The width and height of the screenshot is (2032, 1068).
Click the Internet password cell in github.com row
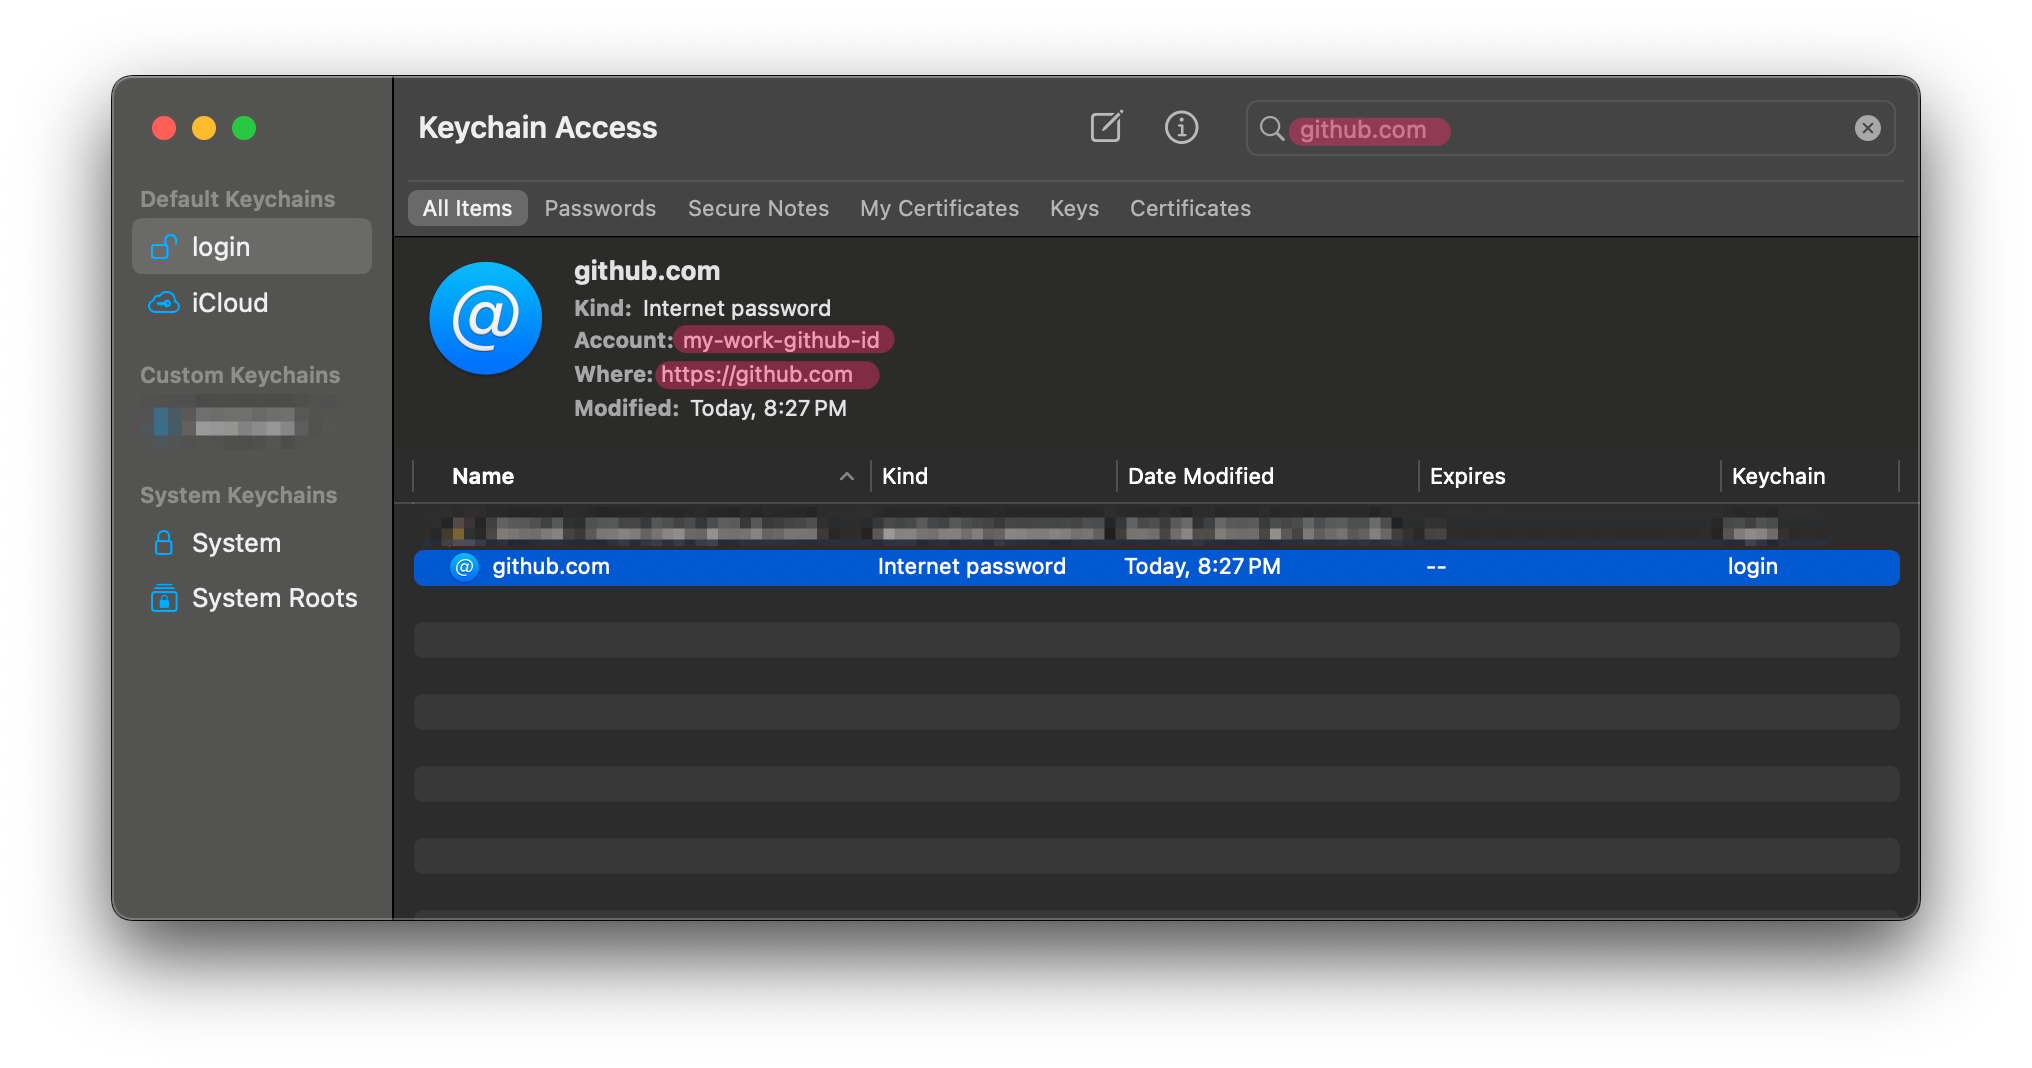pyautogui.click(x=971, y=567)
